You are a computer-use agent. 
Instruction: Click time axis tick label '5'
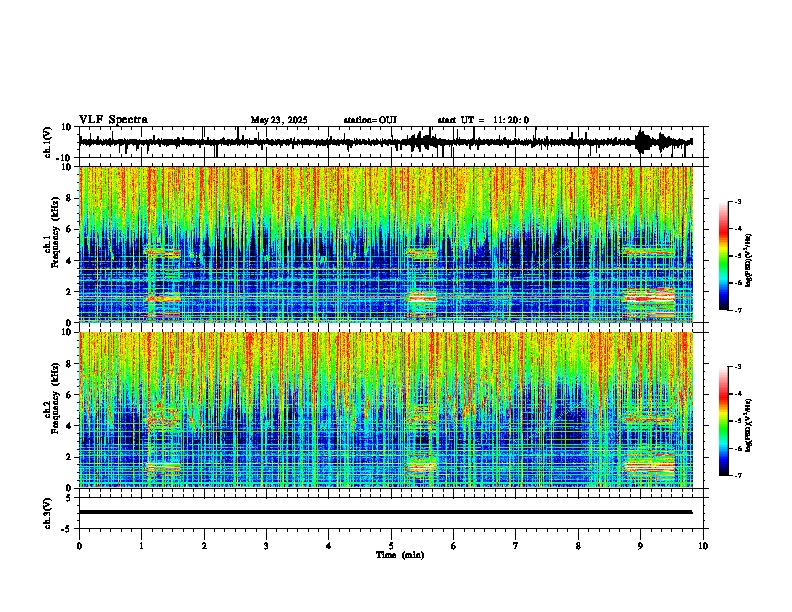click(391, 546)
